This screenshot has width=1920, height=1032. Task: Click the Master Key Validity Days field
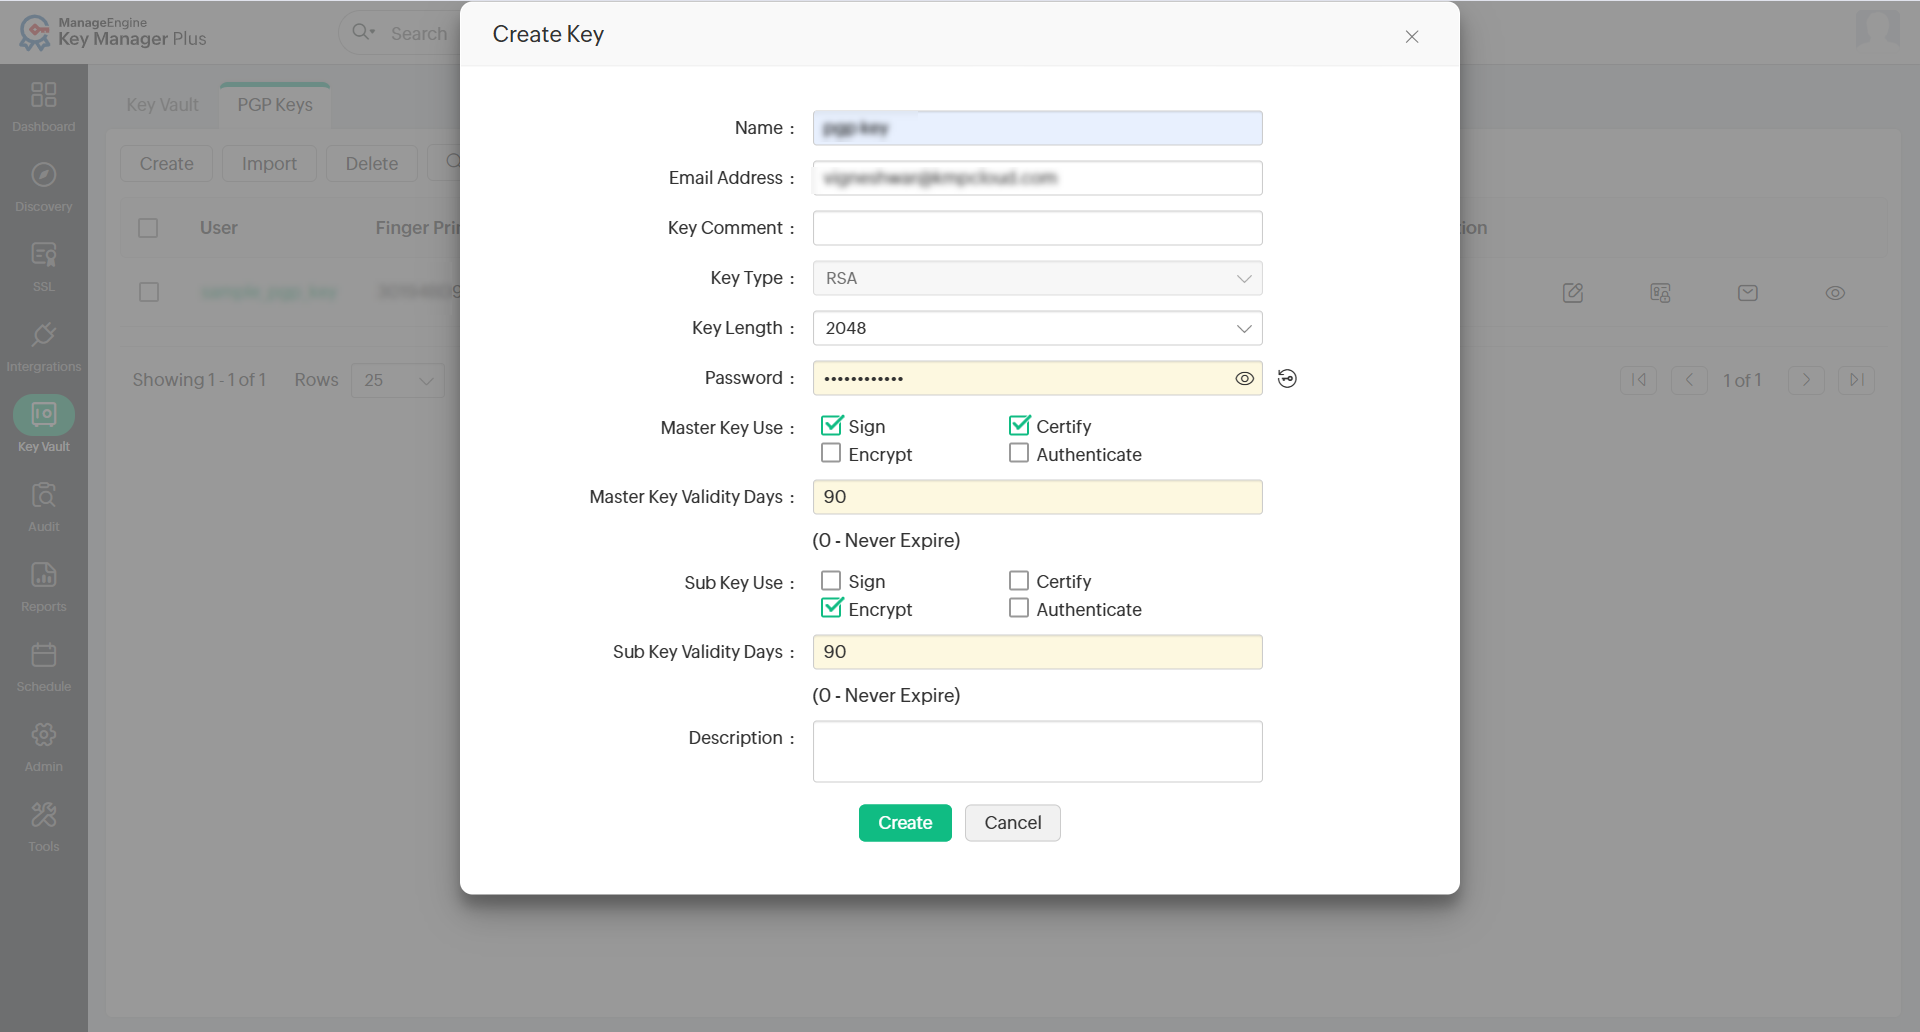(1037, 497)
